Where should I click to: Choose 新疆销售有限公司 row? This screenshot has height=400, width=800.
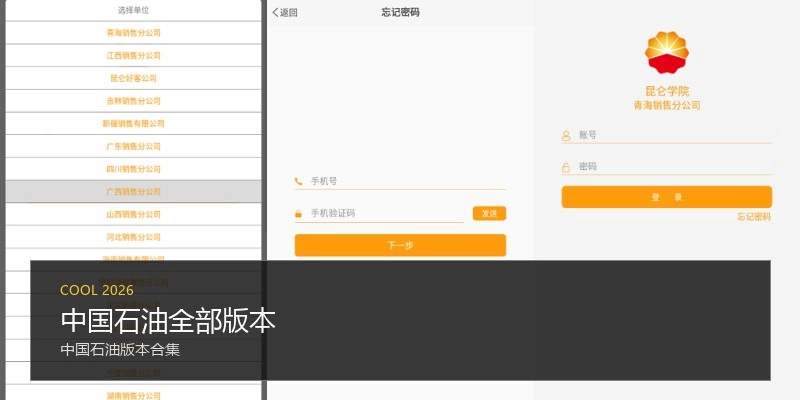(x=133, y=123)
